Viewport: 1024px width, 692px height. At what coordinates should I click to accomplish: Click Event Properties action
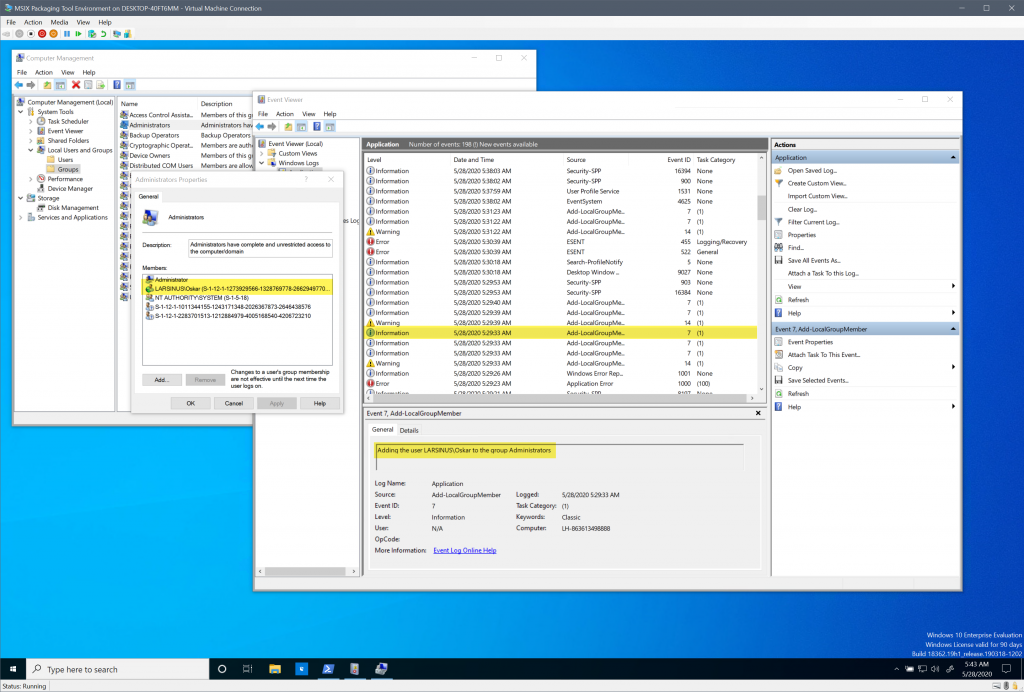(x=810, y=342)
